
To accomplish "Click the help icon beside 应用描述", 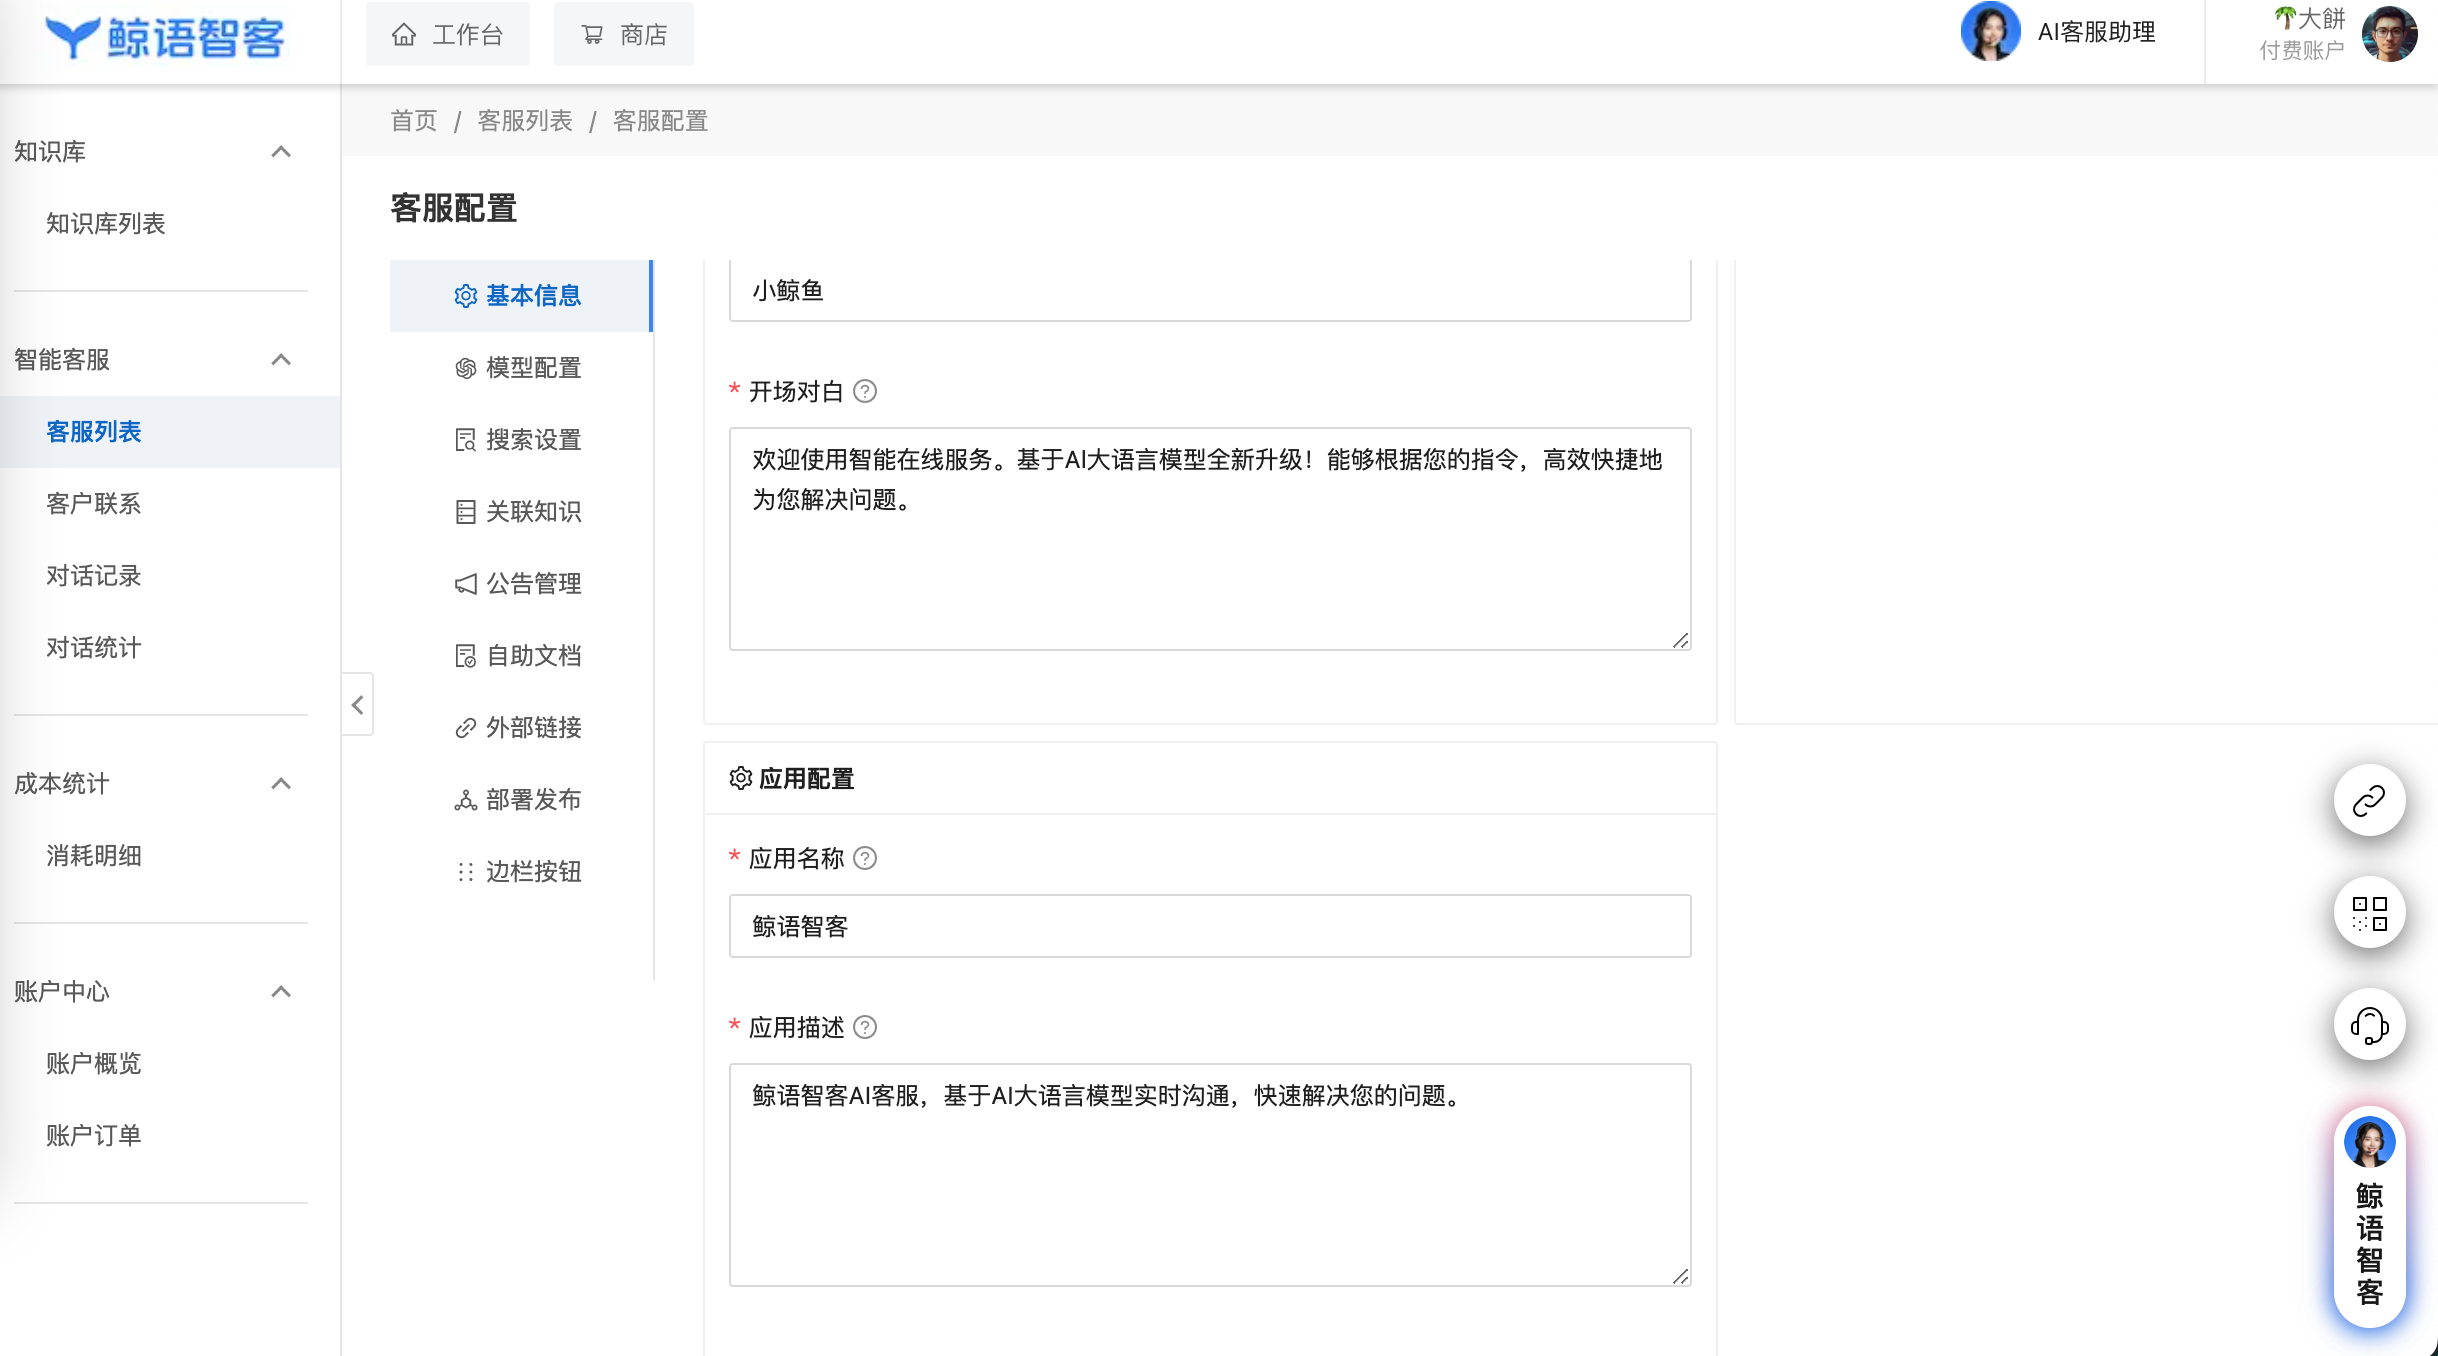I will [865, 1027].
